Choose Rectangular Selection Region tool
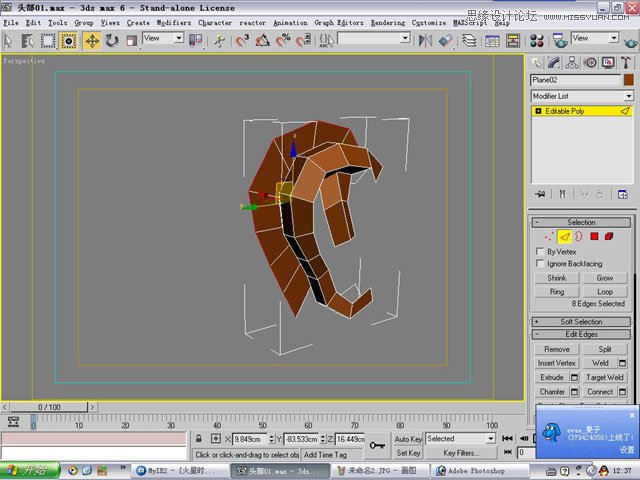Screen dimensions: 640x480 pyautogui.click(x=48, y=41)
